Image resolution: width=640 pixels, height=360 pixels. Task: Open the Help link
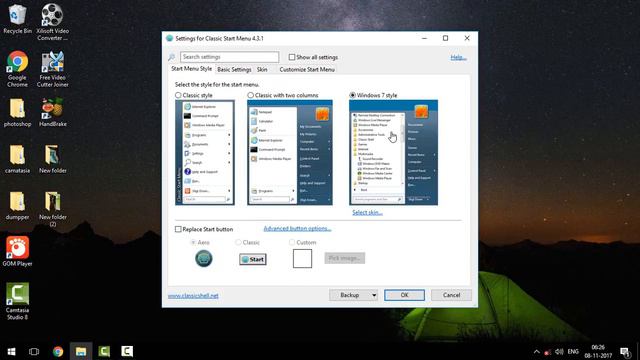point(458,57)
